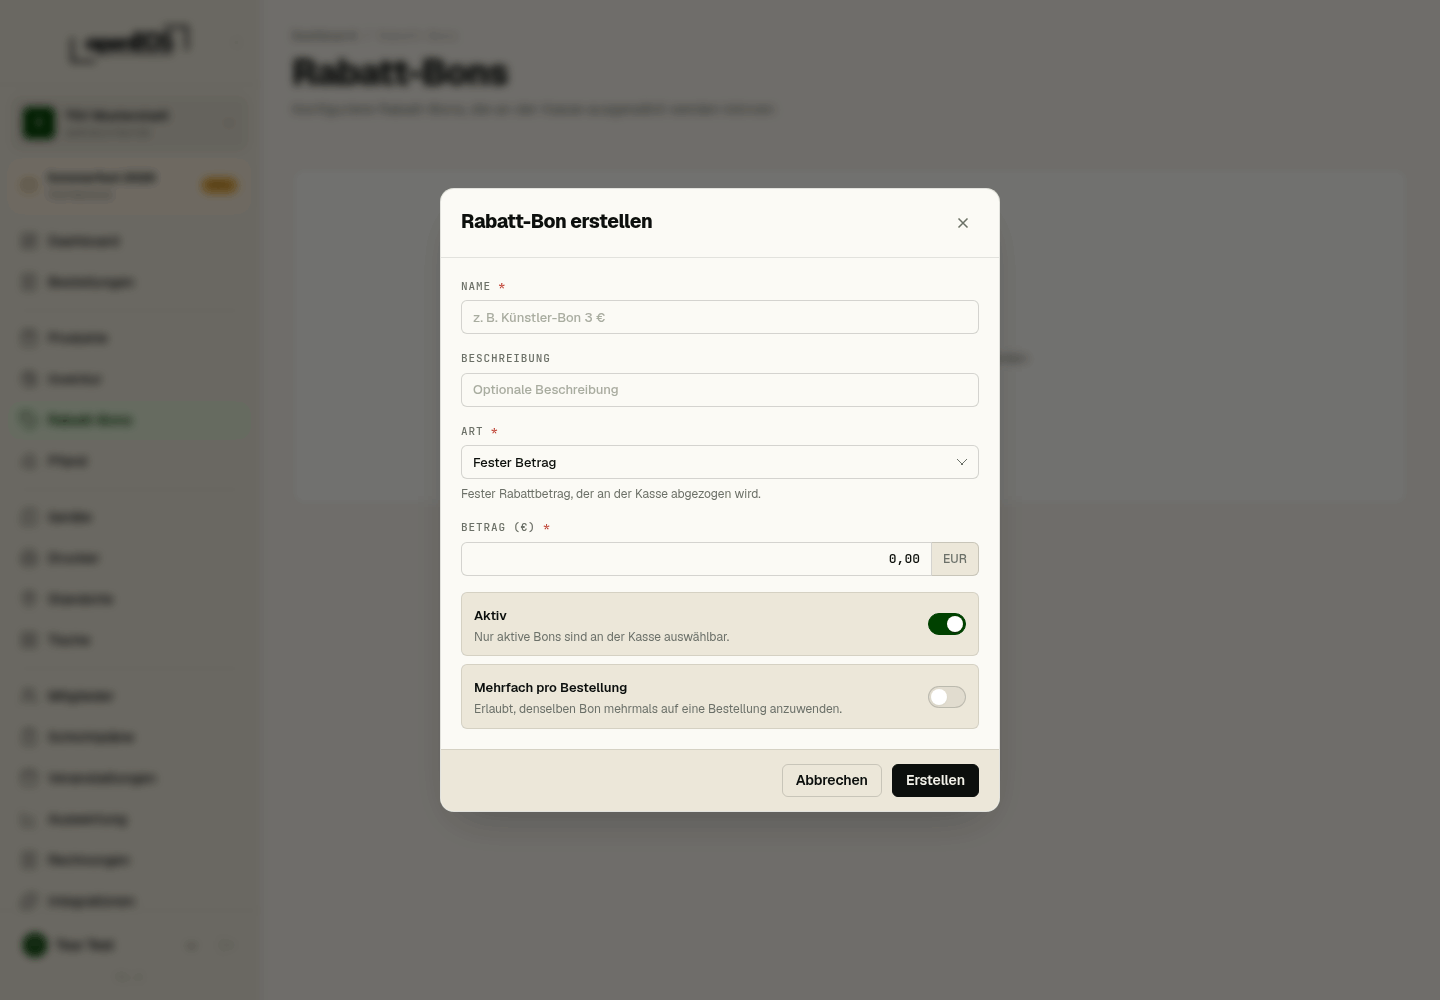Open the Inventar sidebar entry
The height and width of the screenshot is (1000, 1440).
point(130,379)
